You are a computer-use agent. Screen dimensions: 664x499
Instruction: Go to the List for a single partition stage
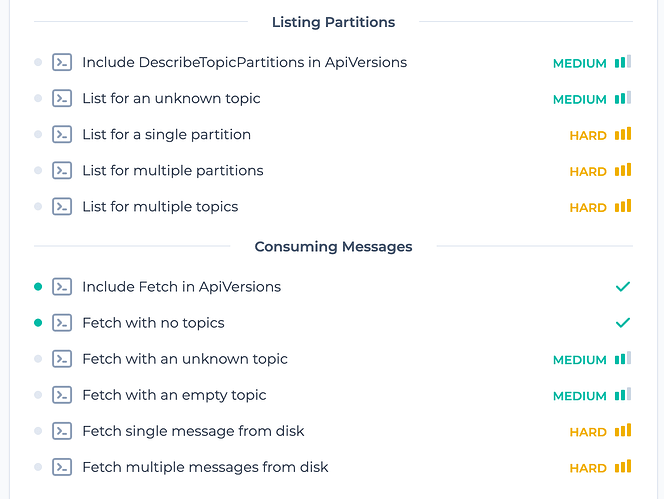pyautogui.click(x=166, y=134)
